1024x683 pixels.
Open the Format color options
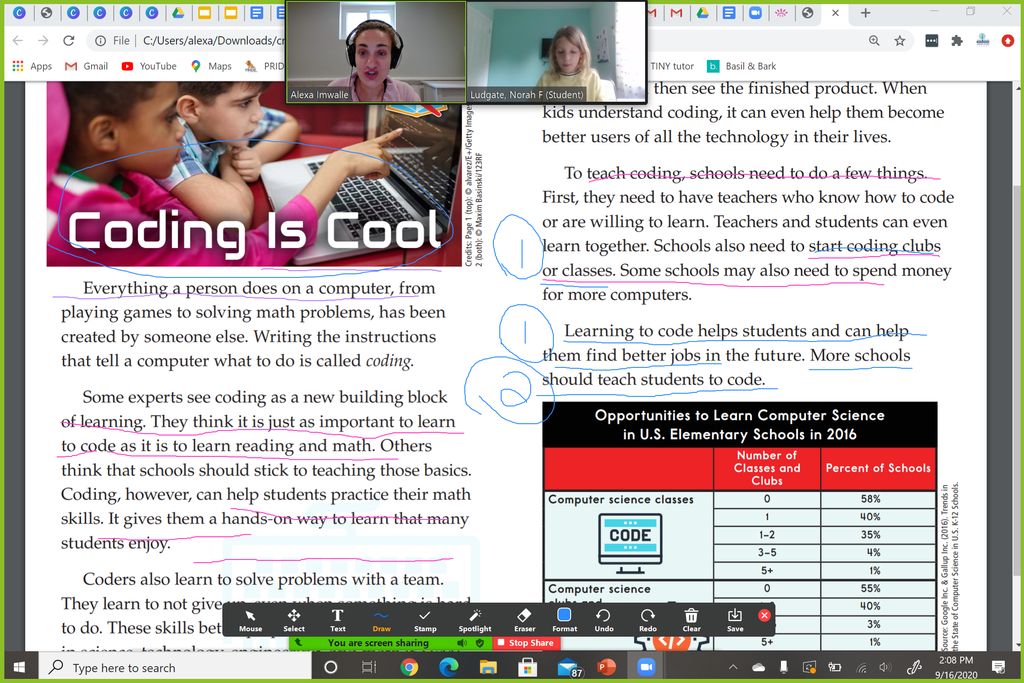564,620
